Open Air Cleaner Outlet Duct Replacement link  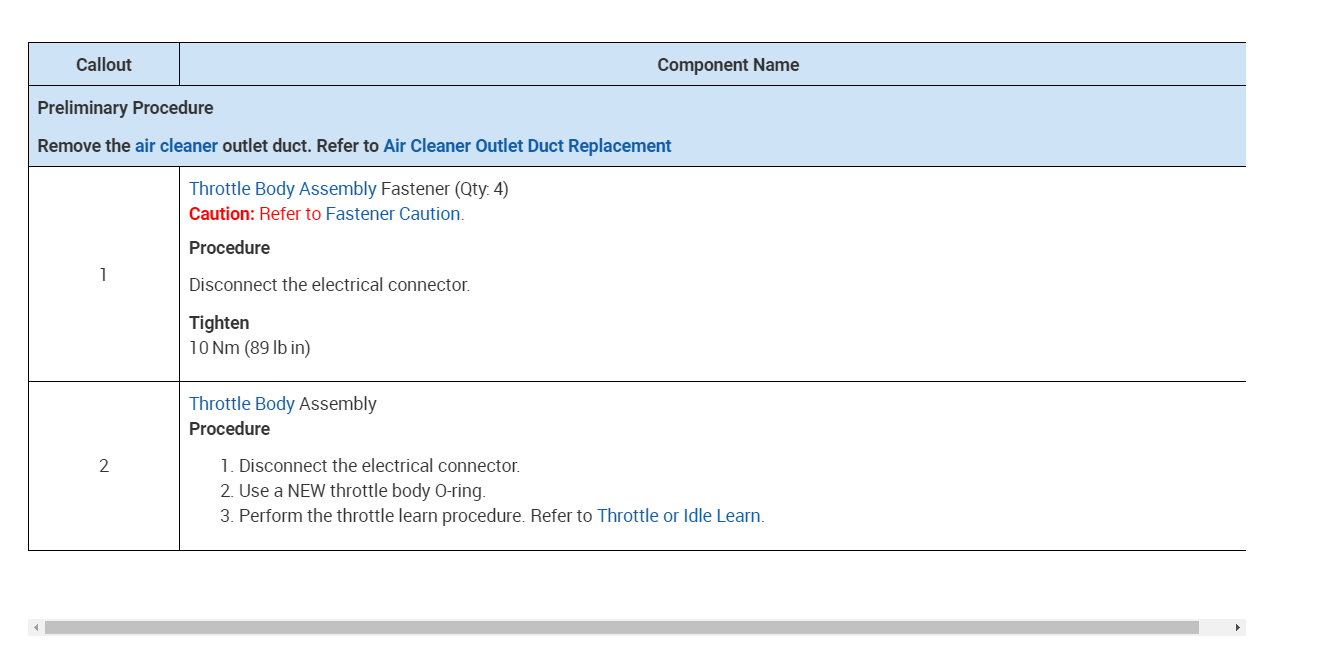(527, 146)
